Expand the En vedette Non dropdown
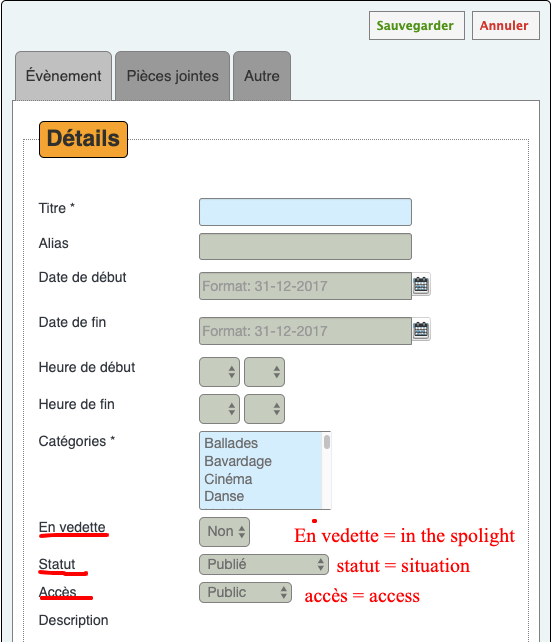Viewport: 551px width, 642px height. 224,532
